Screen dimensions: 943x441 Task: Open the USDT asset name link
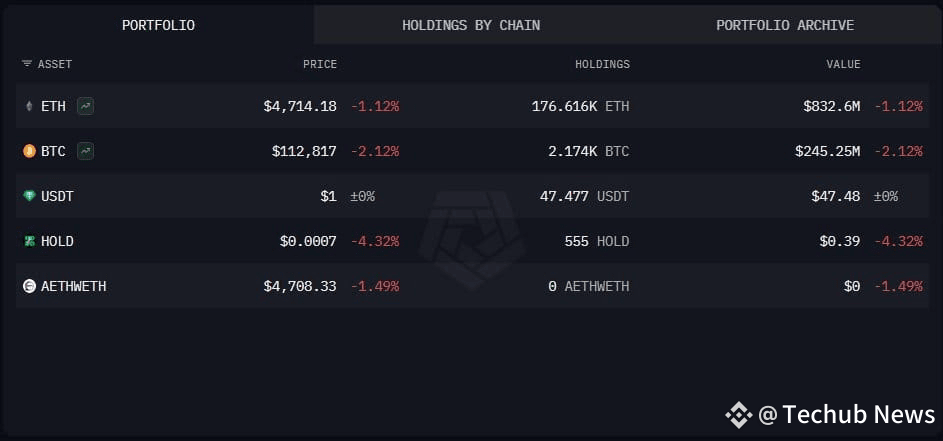click(57, 196)
